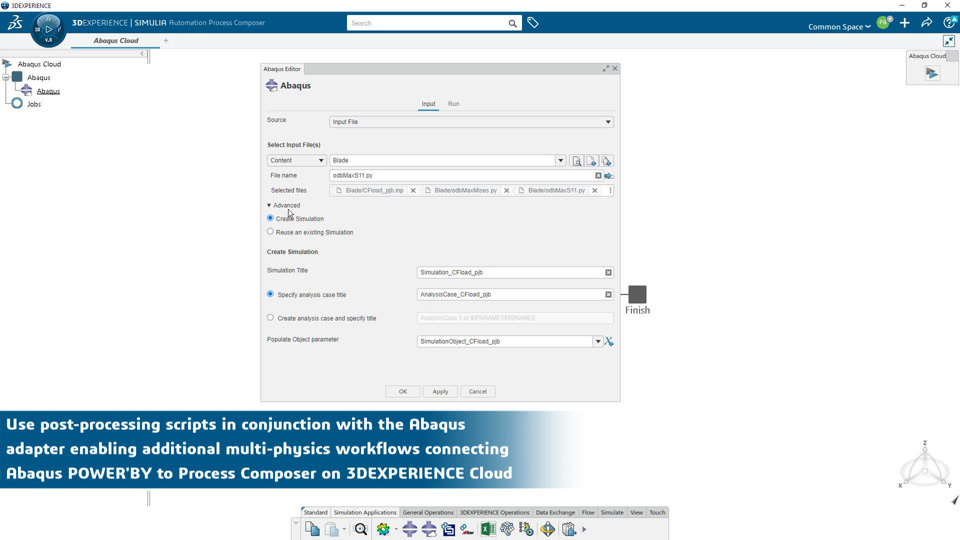Click the plus add icon in header
Screen dimensions: 960x540
tap(905, 23)
